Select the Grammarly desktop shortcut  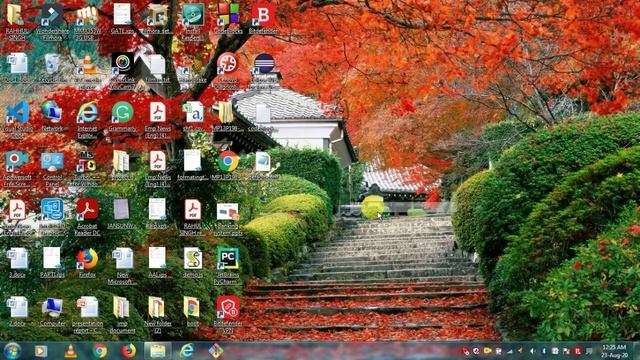122,116
